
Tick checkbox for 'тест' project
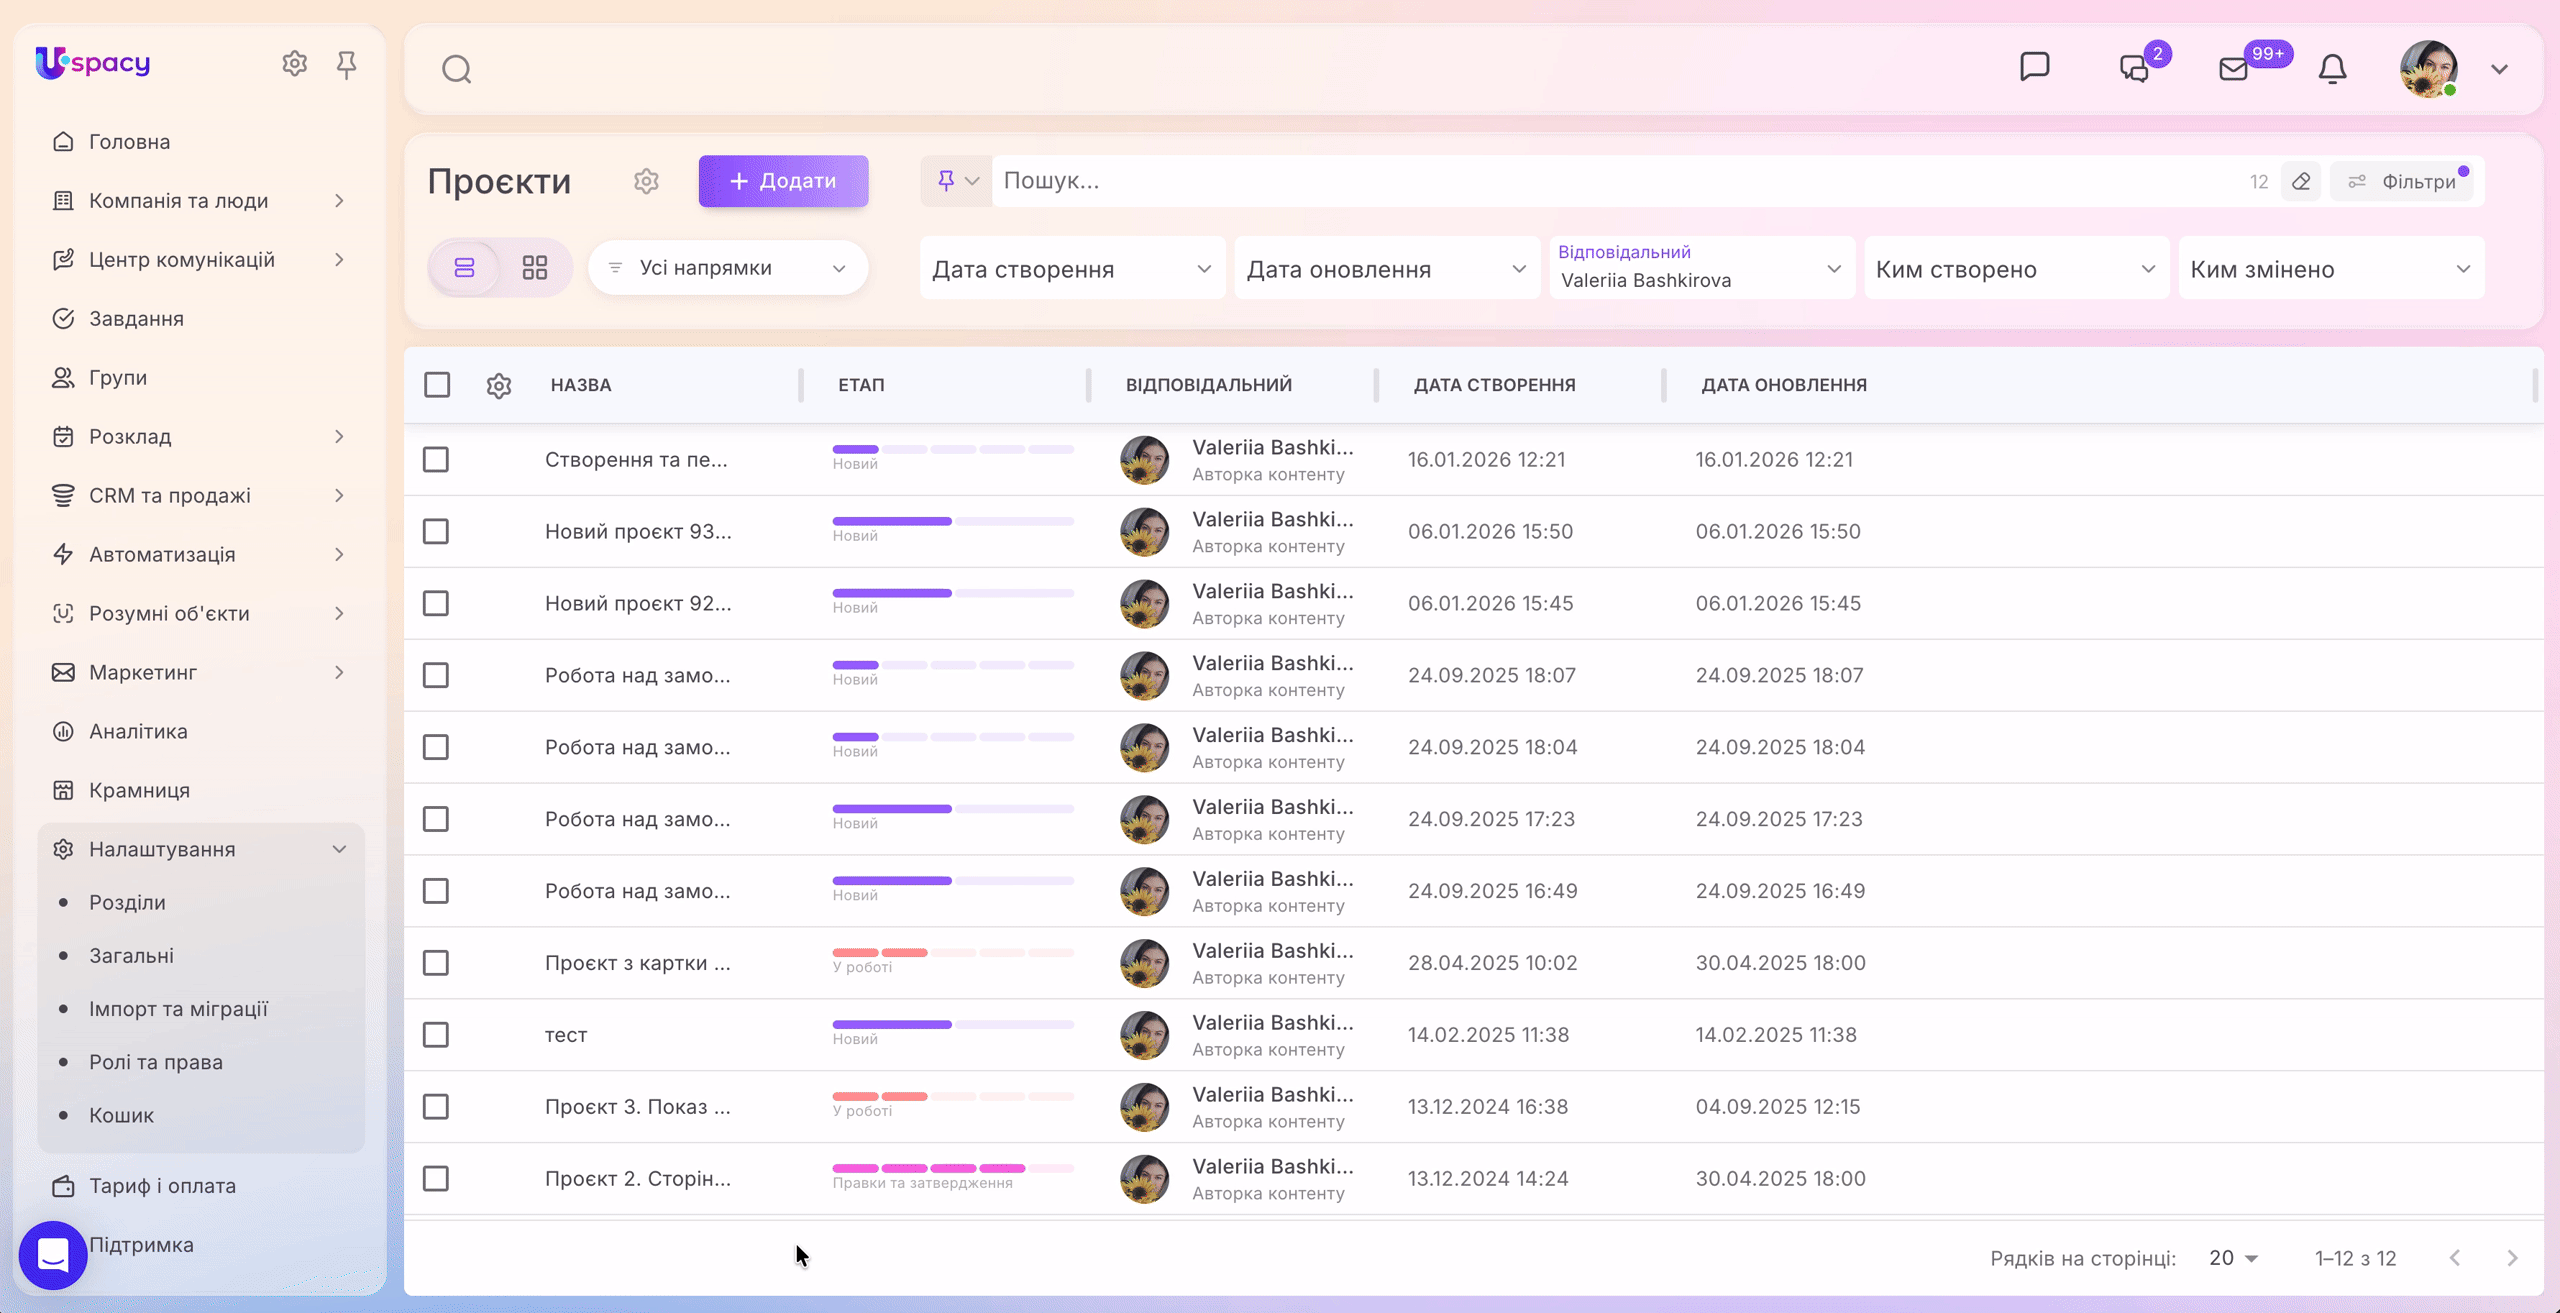click(x=436, y=1035)
